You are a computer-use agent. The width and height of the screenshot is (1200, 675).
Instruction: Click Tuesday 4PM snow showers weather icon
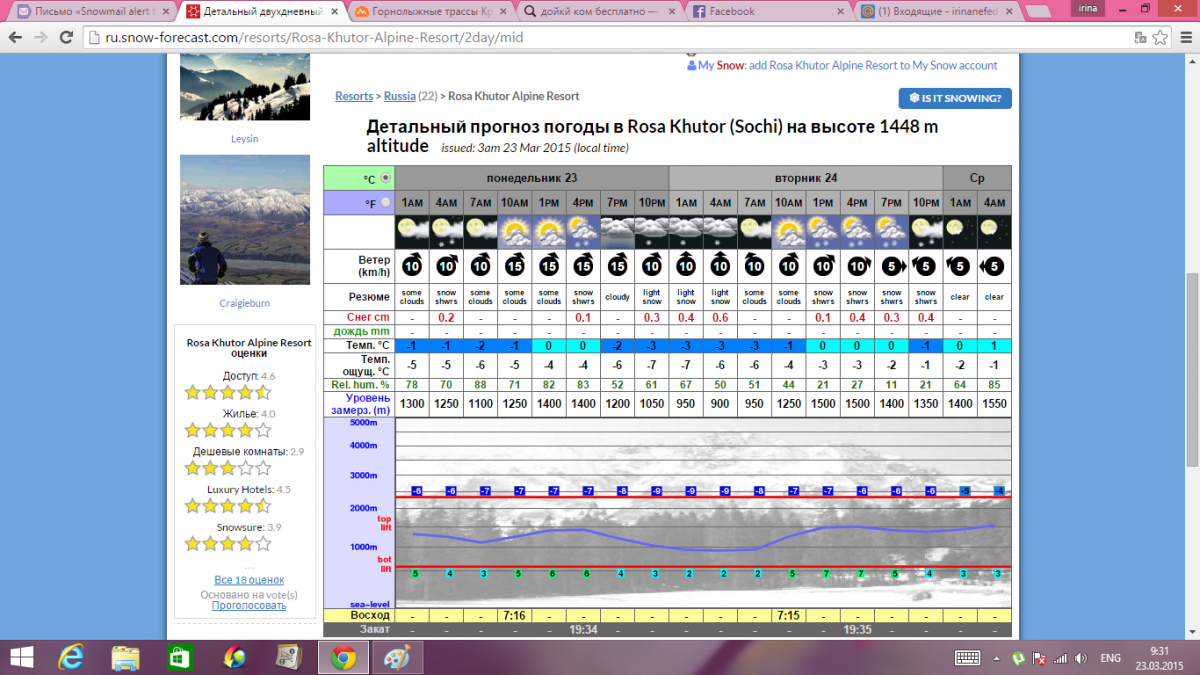click(857, 232)
